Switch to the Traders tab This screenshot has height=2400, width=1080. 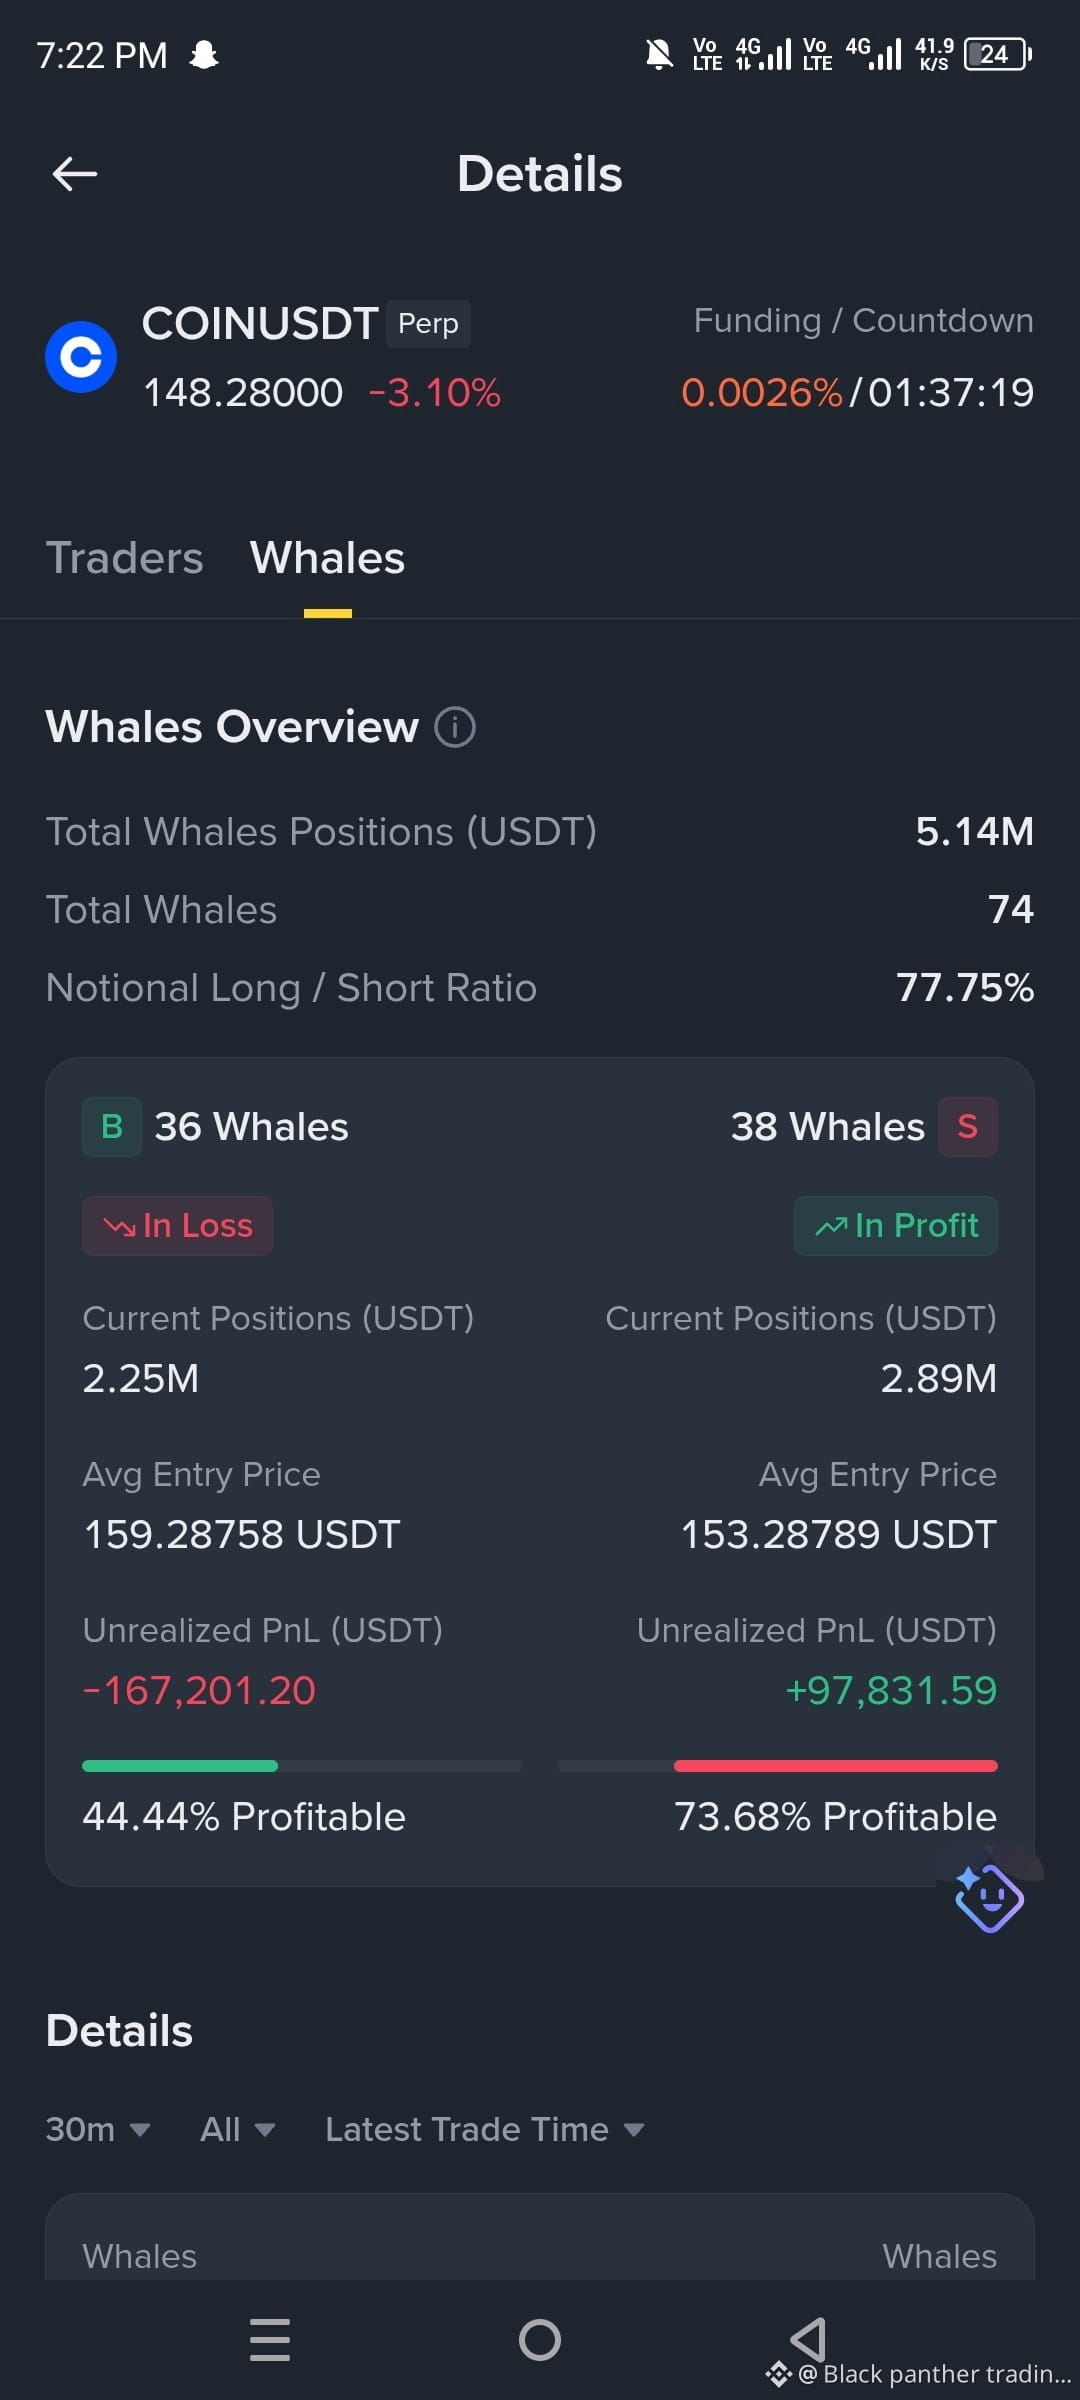coord(124,558)
